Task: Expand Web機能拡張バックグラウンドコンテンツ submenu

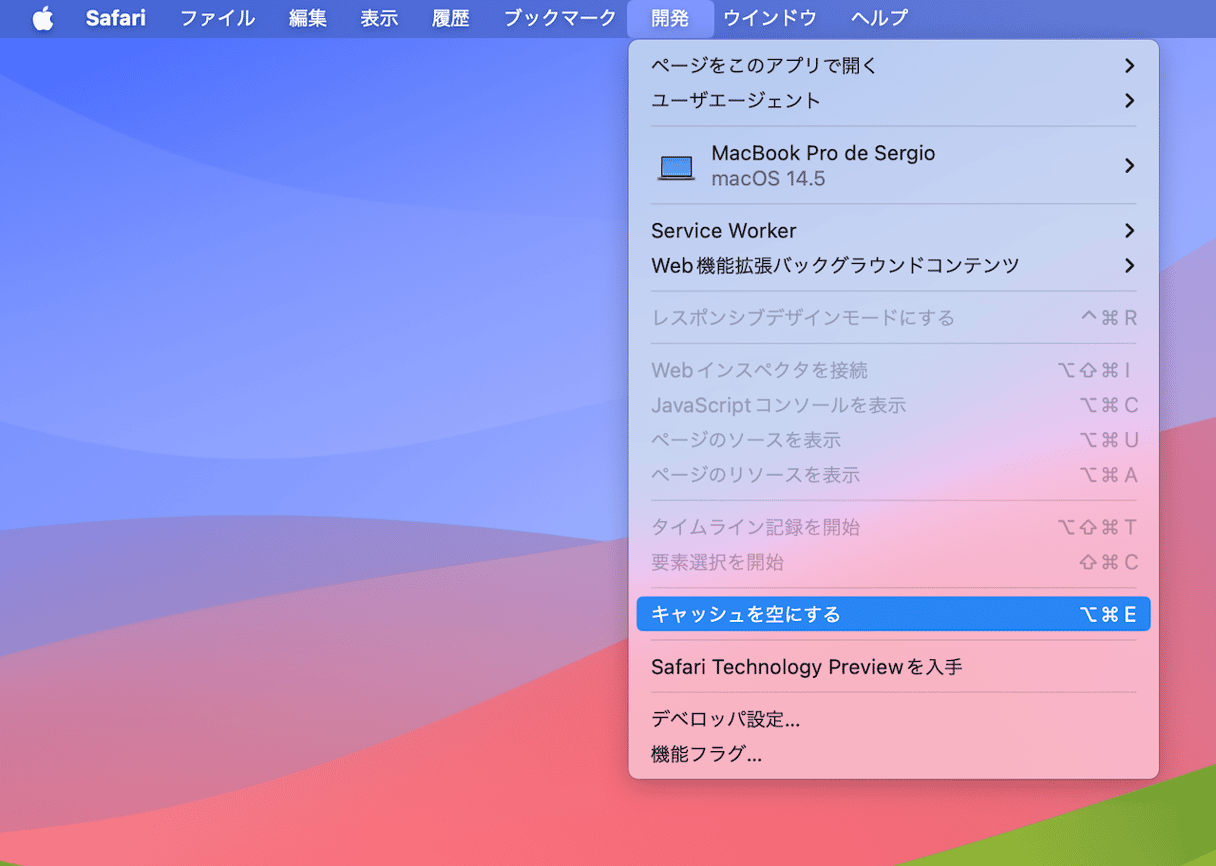Action: (893, 266)
